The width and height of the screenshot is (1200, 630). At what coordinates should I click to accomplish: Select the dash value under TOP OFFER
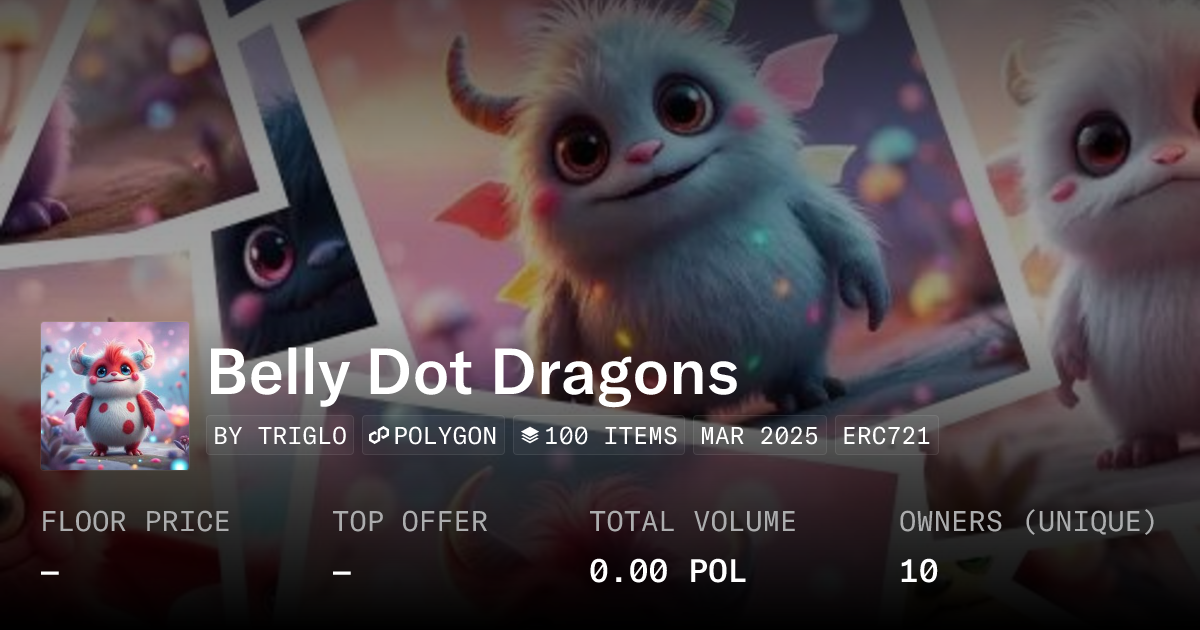(x=342, y=572)
